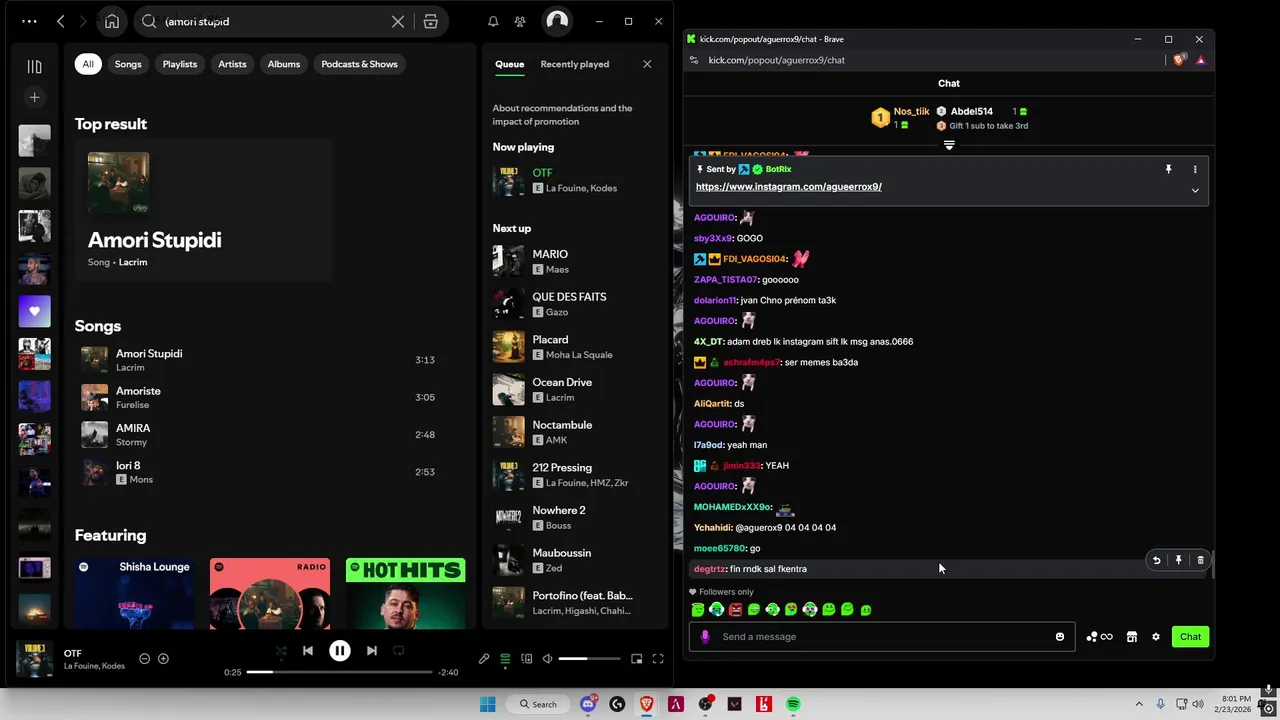The image size is (1280, 720).
Task: Open Spotify notifications bell
Action: click(493, 21)
